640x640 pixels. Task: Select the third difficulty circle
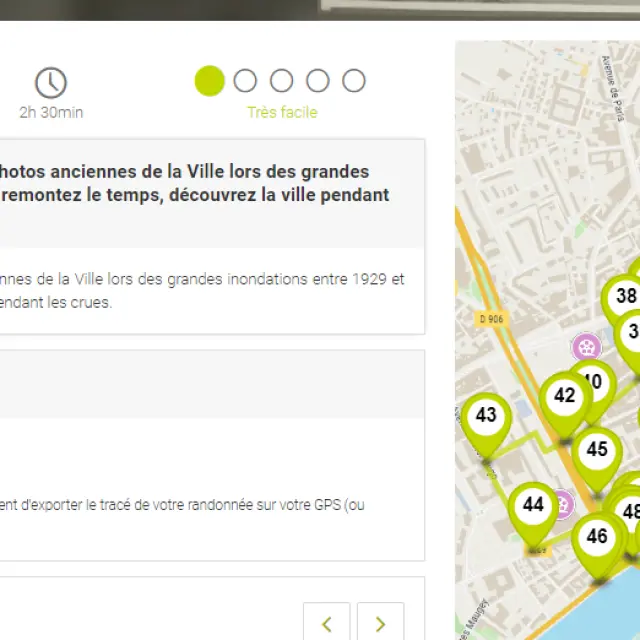[282, 81]
